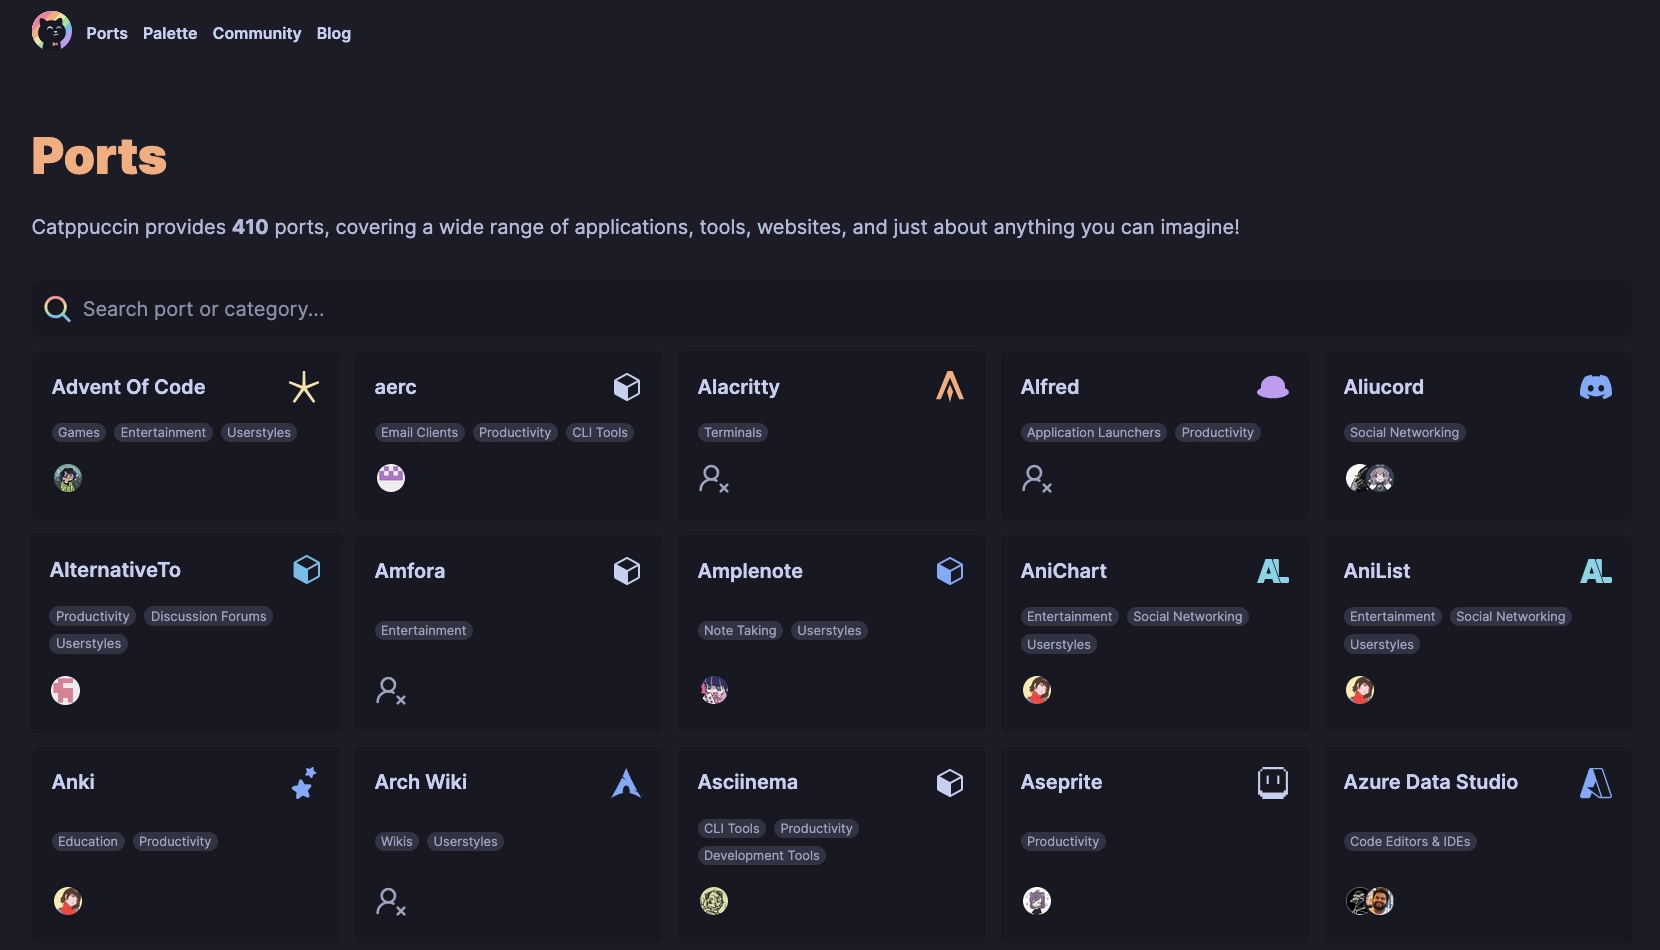Viewport: 1660px width, 950px height.
Task: Select the Games tag on Advent Of Code
Action: tap(79, 433)
